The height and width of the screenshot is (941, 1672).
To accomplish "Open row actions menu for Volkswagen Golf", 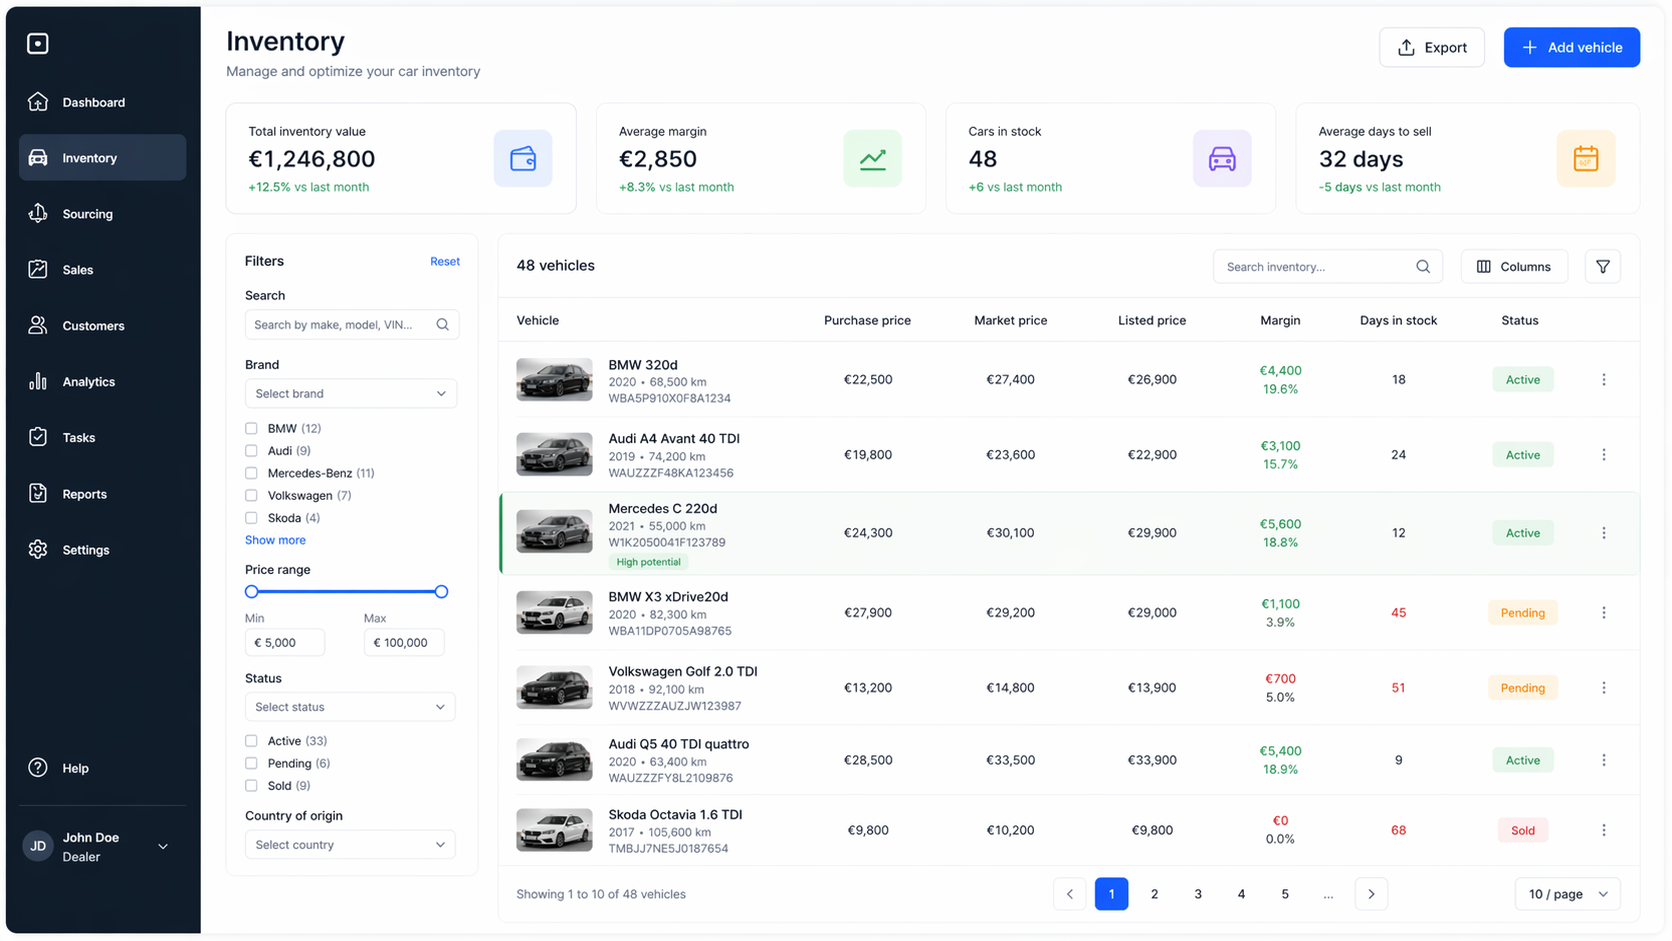I will [x=1604, y=688].
